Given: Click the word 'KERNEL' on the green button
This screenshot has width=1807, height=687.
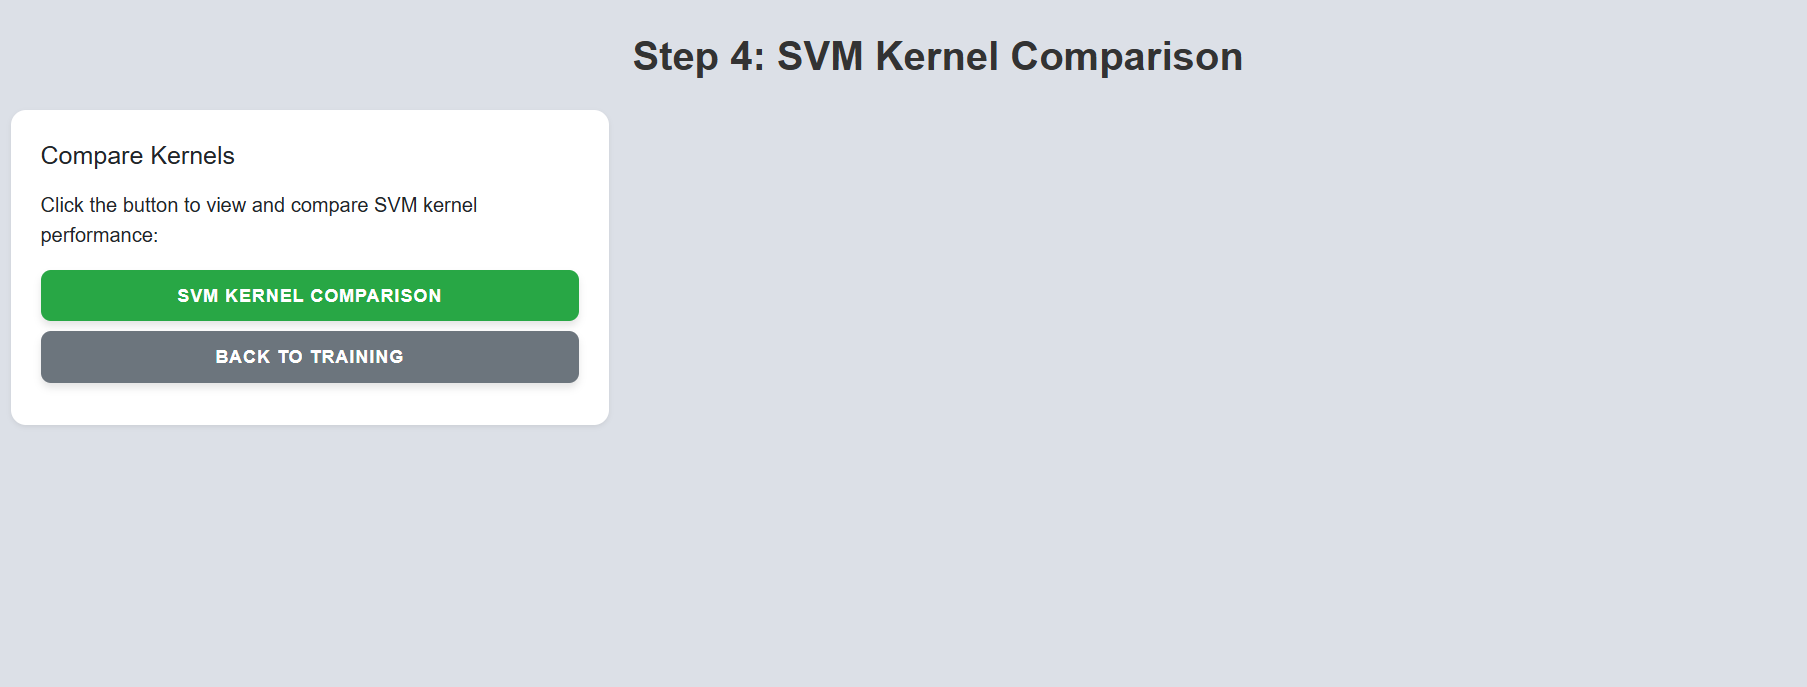Looking at the screenshot, I should tap(264, 296).
